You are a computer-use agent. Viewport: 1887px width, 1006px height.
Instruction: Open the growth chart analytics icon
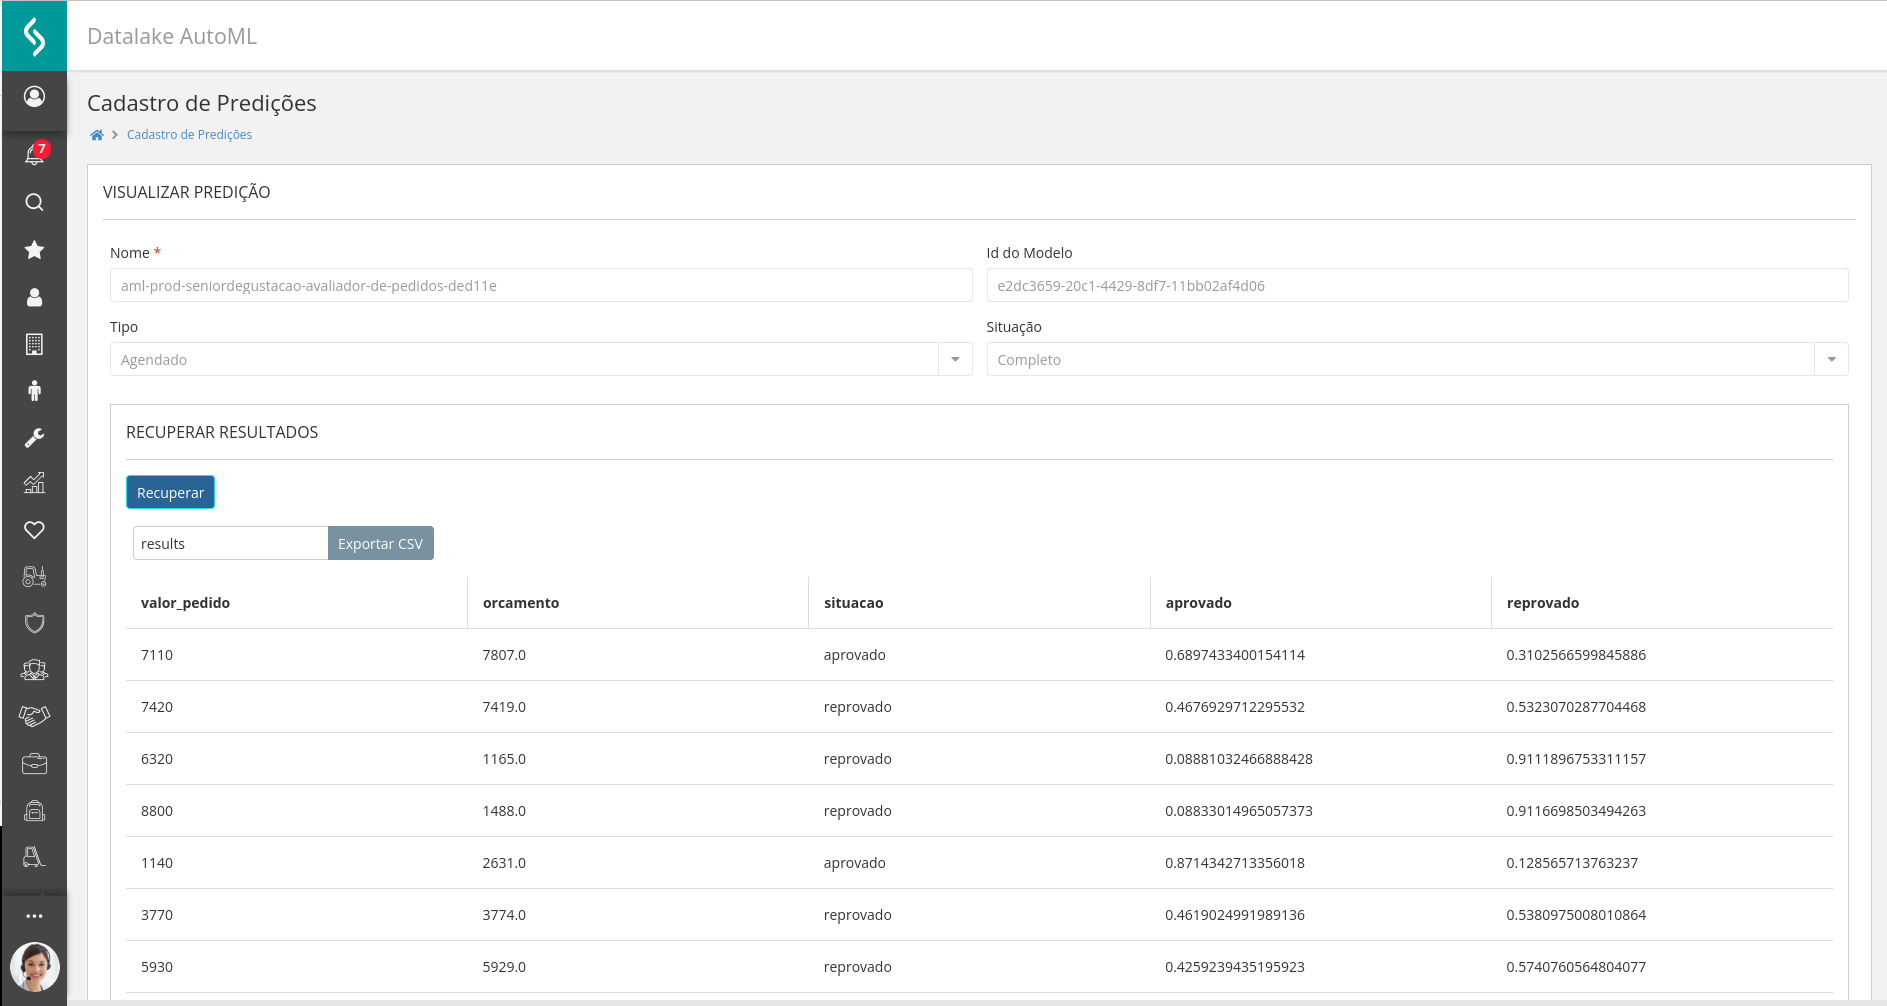34,483
